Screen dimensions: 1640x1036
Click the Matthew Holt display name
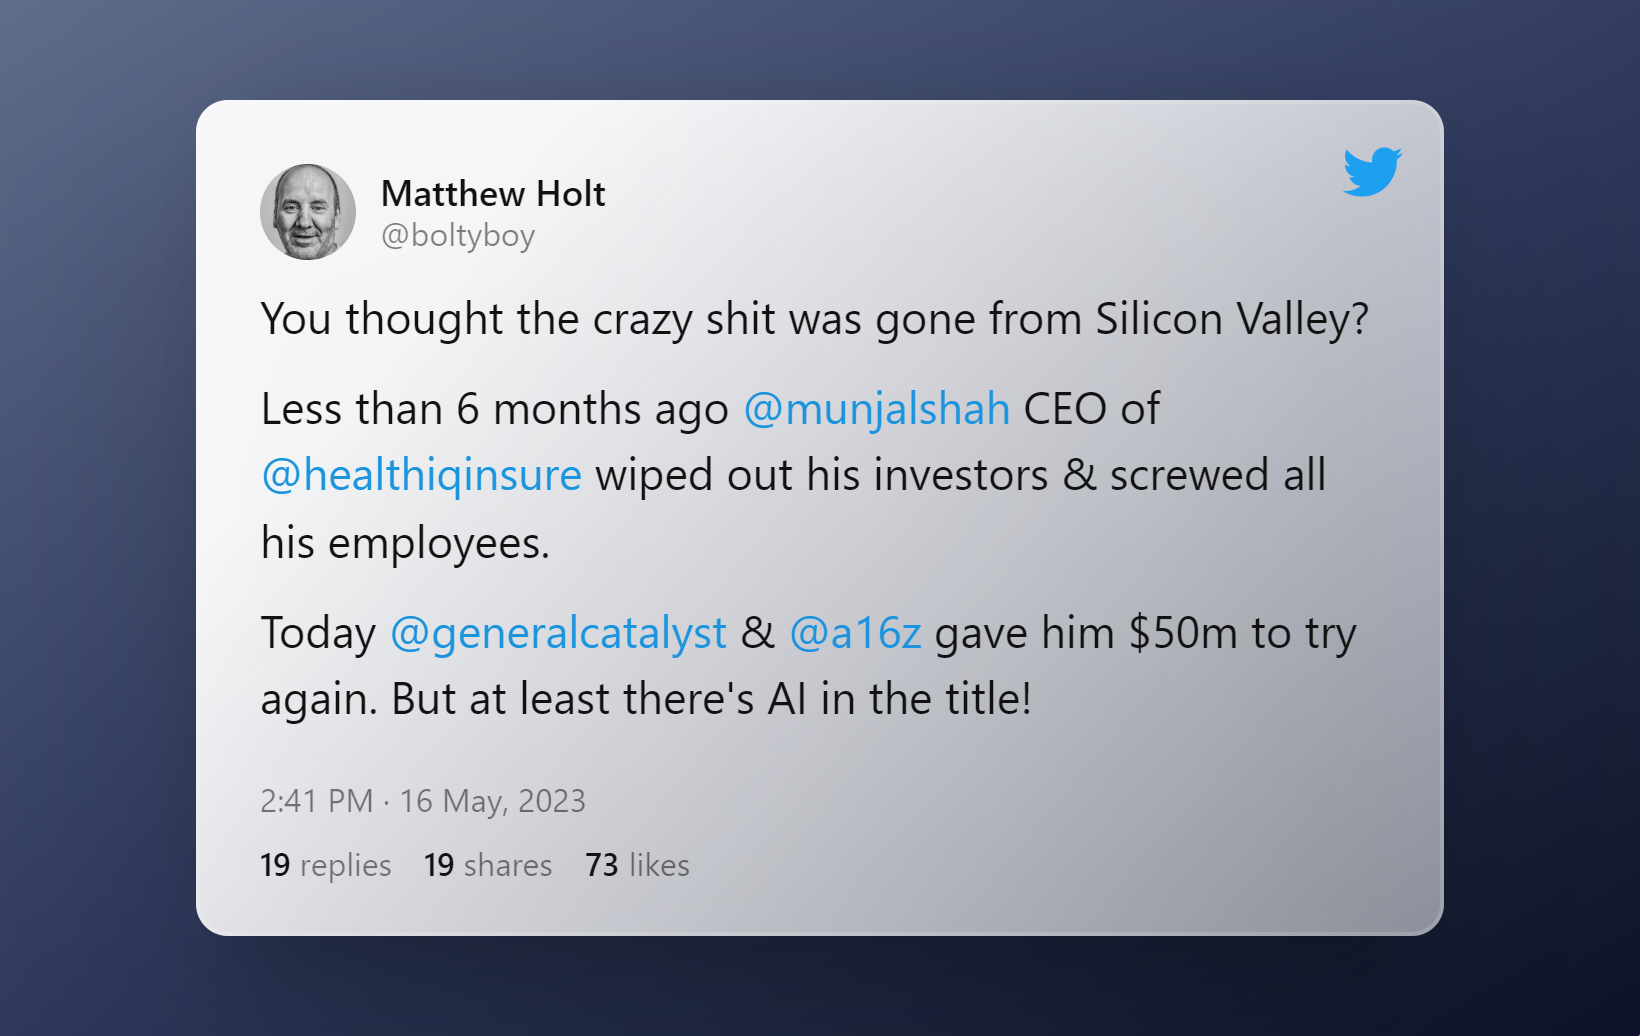click(x=493, y=194)
